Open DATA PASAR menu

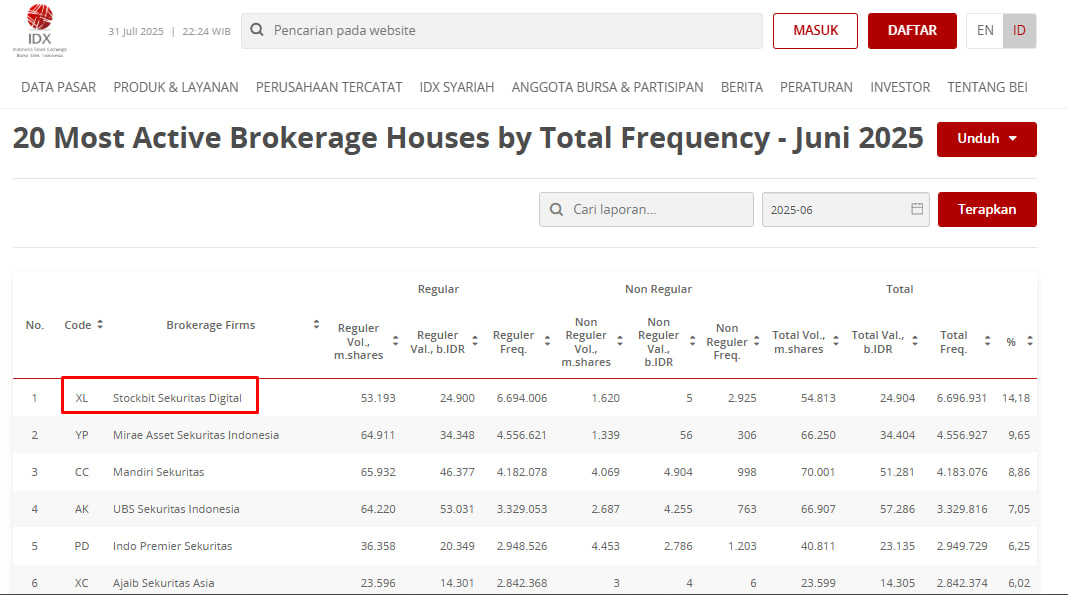[x=59, y=87]
